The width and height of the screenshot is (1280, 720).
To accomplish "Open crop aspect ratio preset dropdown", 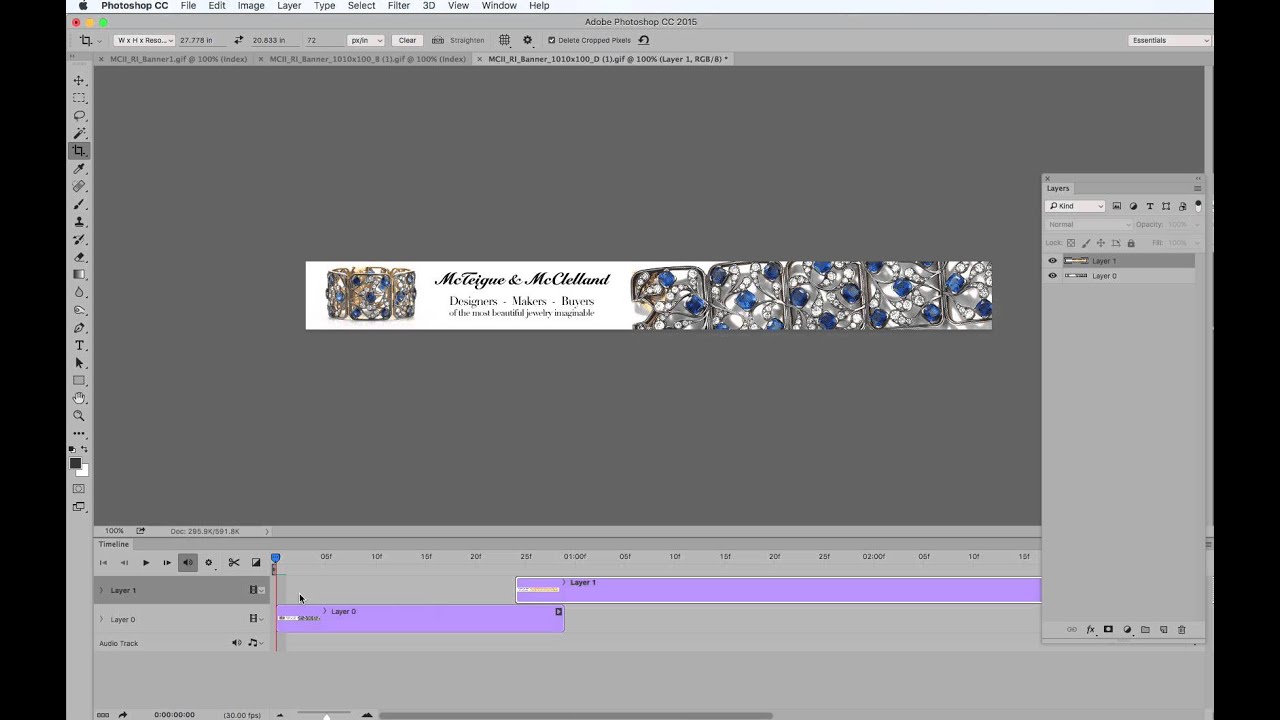I will [x=144, y=40].
